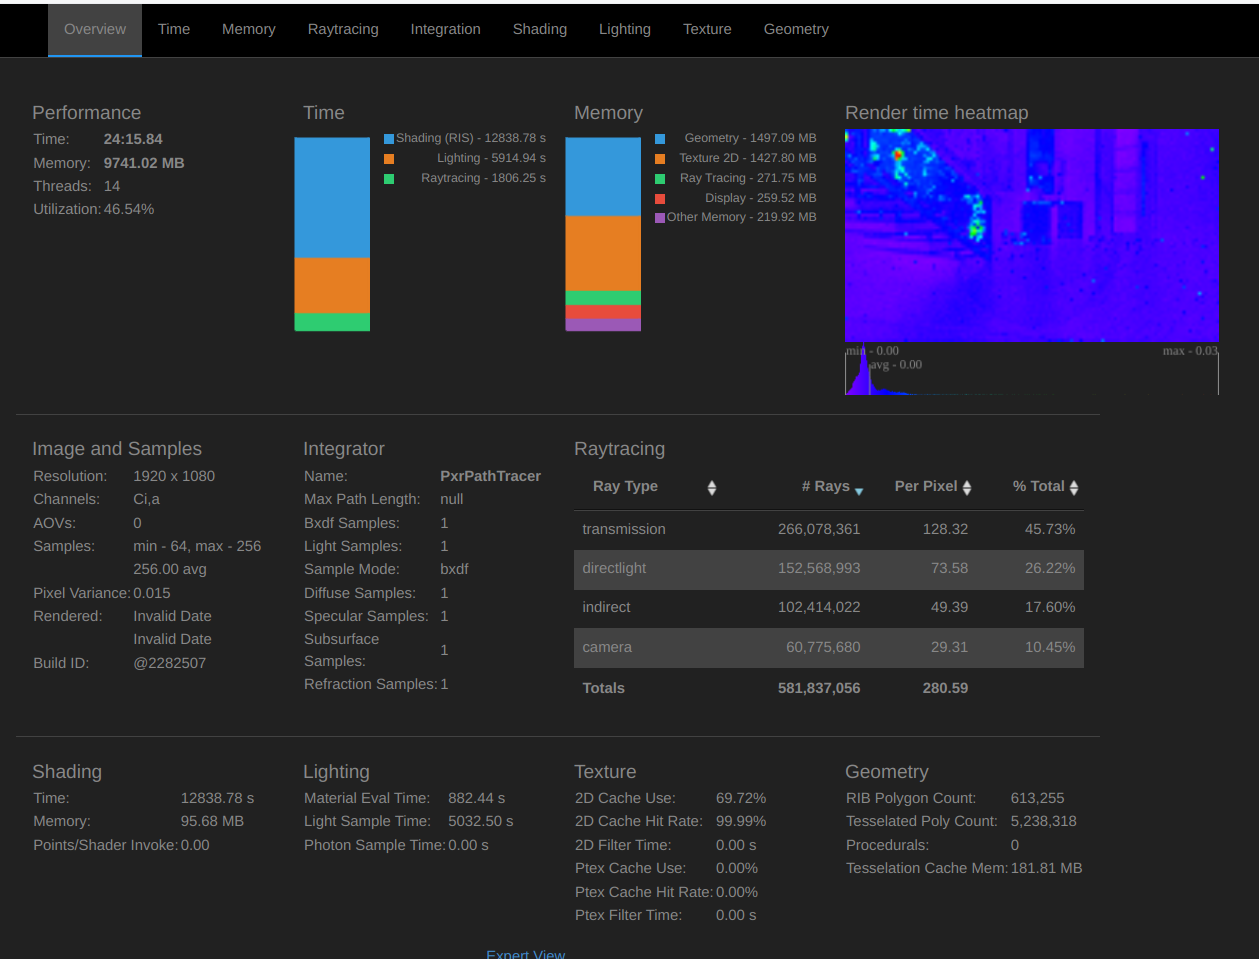Screen dimensions: 1259x959
Task: Click blue Geometry memory legend swatch
Action: 660,139
